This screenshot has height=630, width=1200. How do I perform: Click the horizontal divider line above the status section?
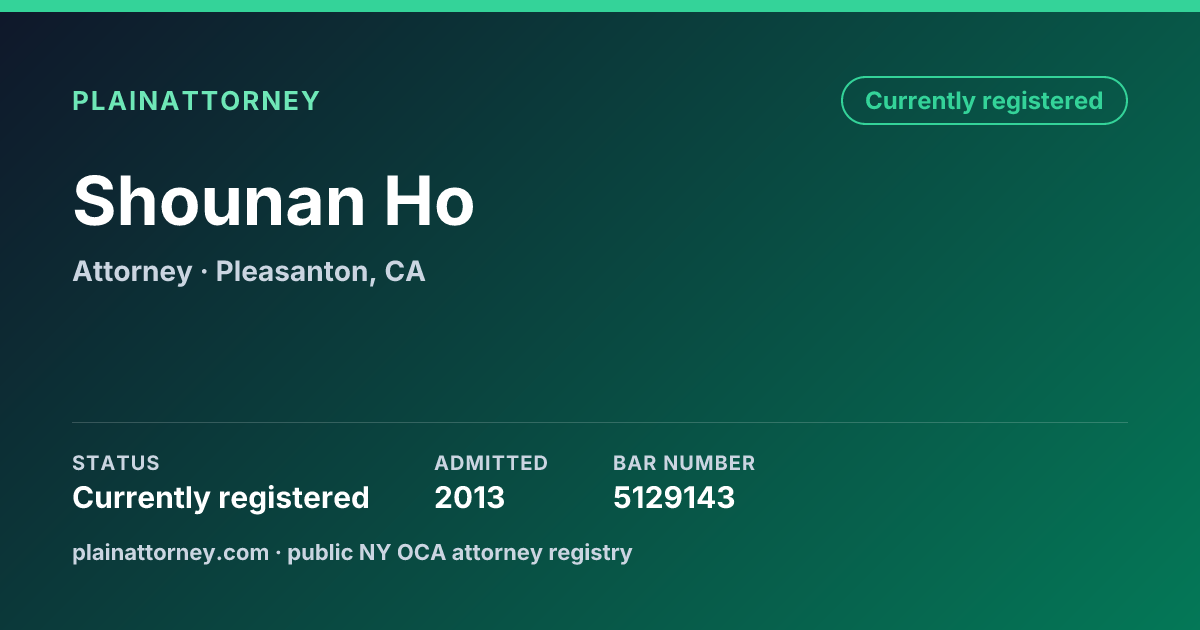pos(600,422)
